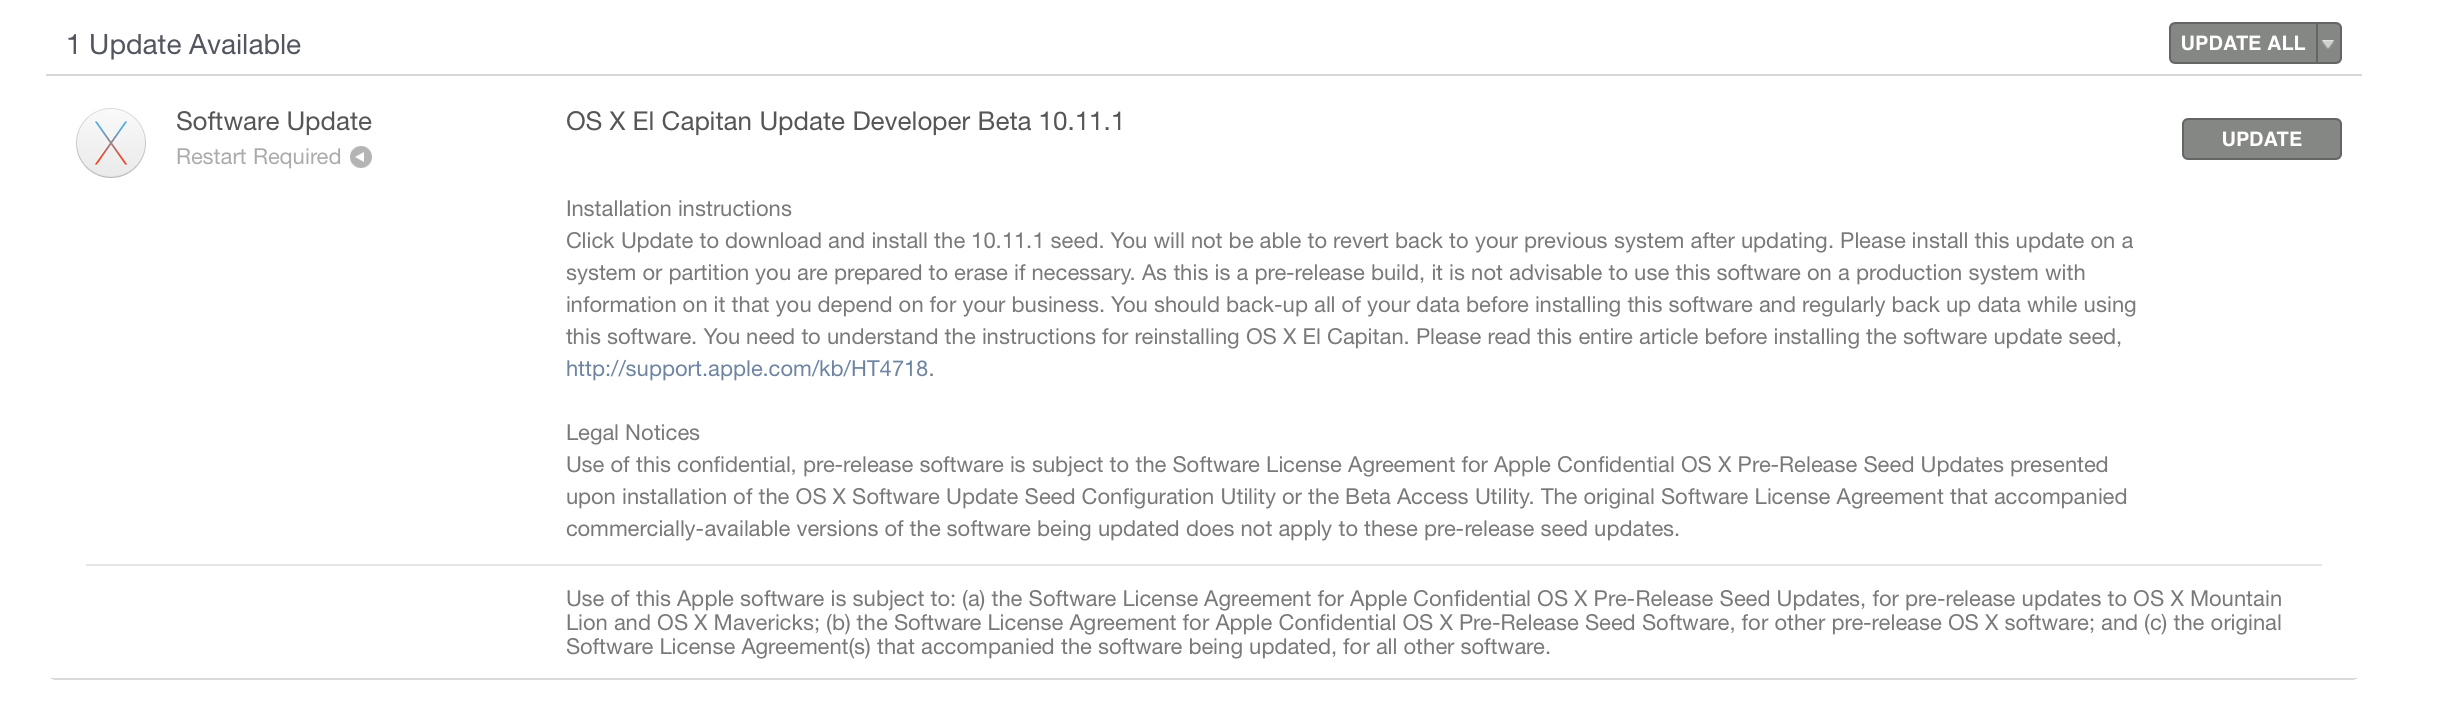Click the line starting 'system or partition'
The width and height of the screenshot is (2460, 706).
click(x=1325, y=273)
